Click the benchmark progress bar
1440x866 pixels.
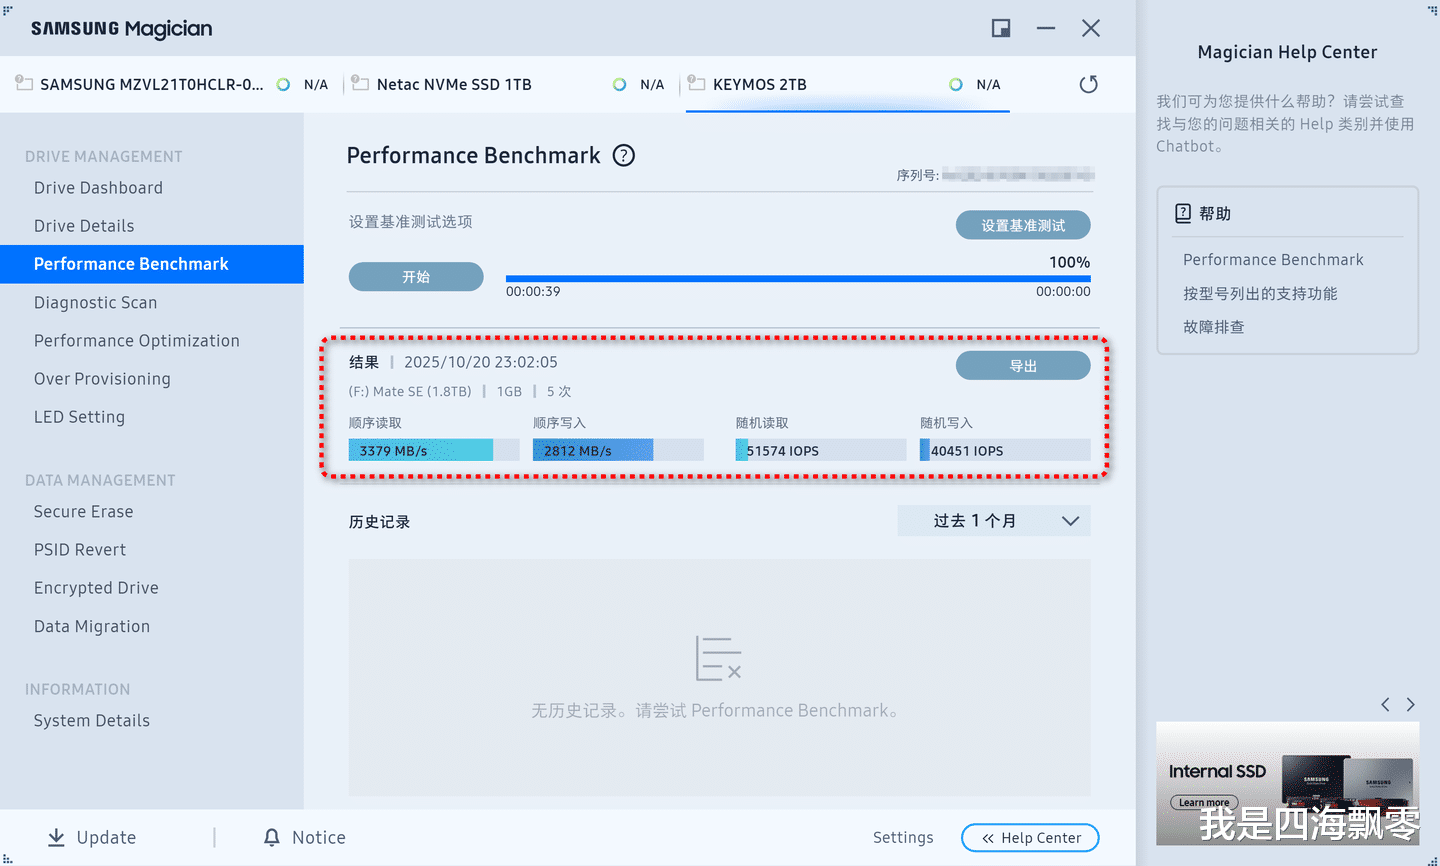[798, 278]
